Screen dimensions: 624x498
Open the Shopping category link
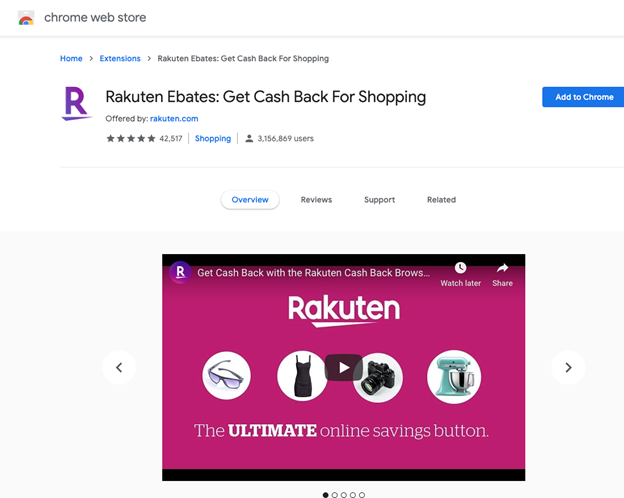pos(213,139)
